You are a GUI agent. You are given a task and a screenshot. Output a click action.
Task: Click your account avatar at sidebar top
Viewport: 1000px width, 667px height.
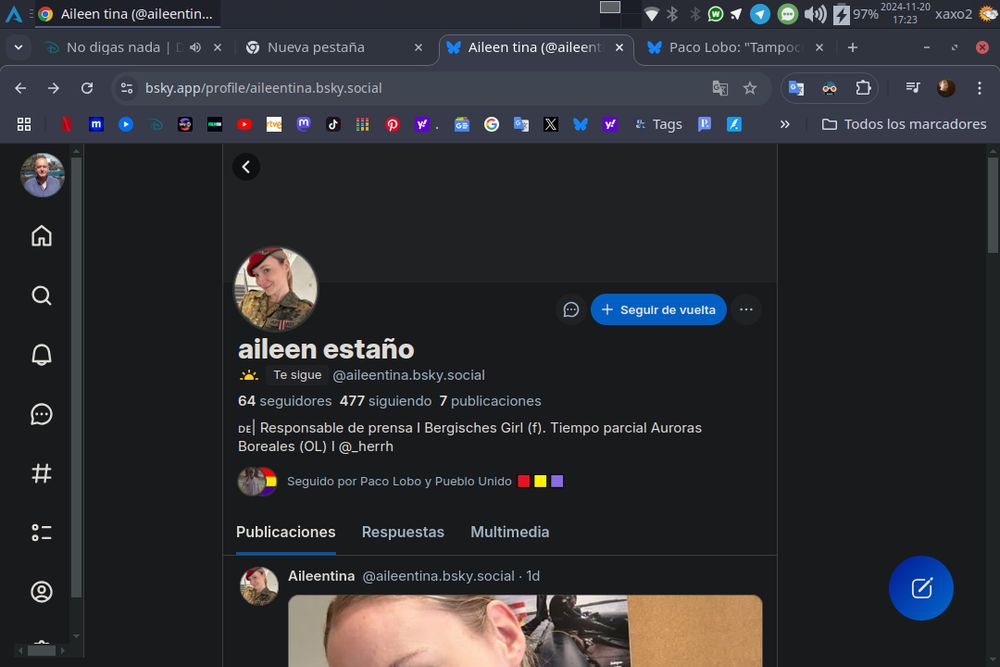coord(42,175)
